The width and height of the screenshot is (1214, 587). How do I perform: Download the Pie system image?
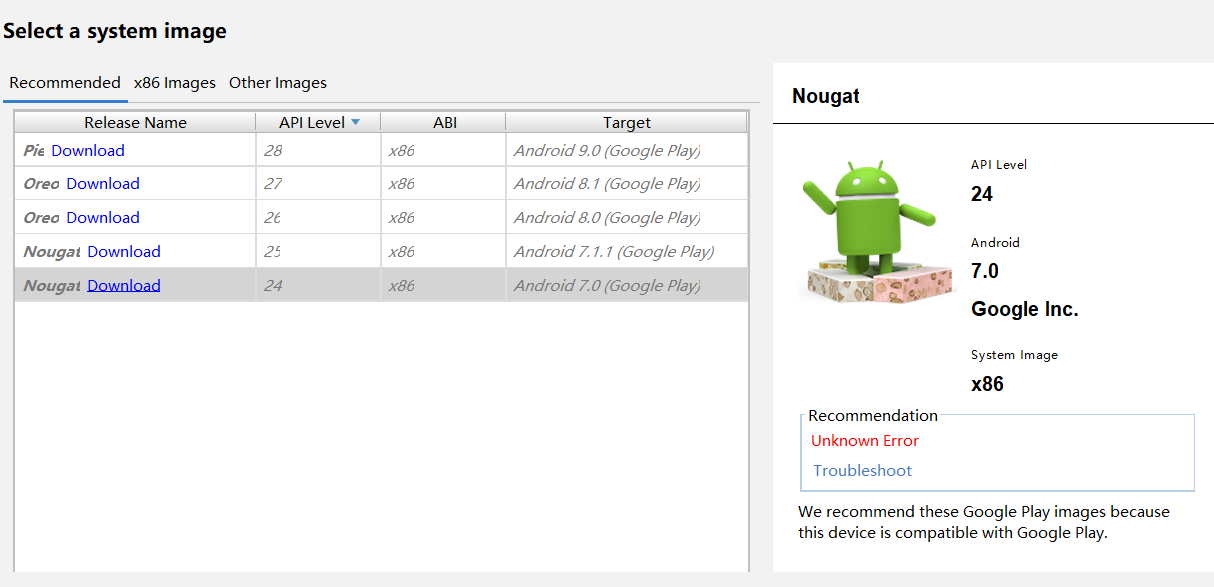pyautogui.click(x=87, y=149)
